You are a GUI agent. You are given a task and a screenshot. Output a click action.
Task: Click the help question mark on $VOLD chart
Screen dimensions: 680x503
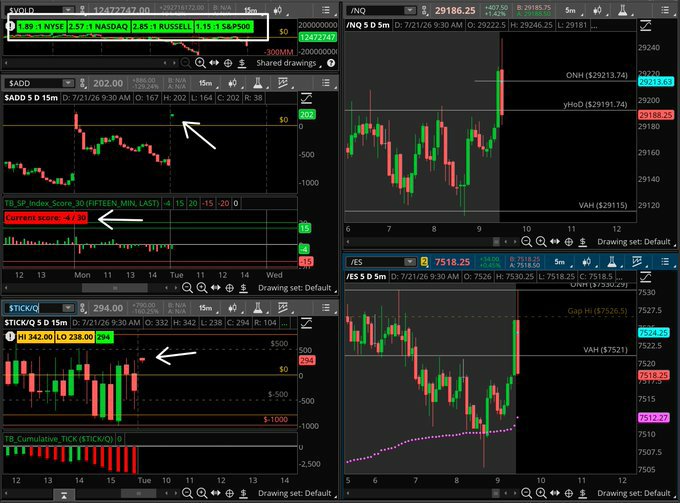tap(331, 63)
